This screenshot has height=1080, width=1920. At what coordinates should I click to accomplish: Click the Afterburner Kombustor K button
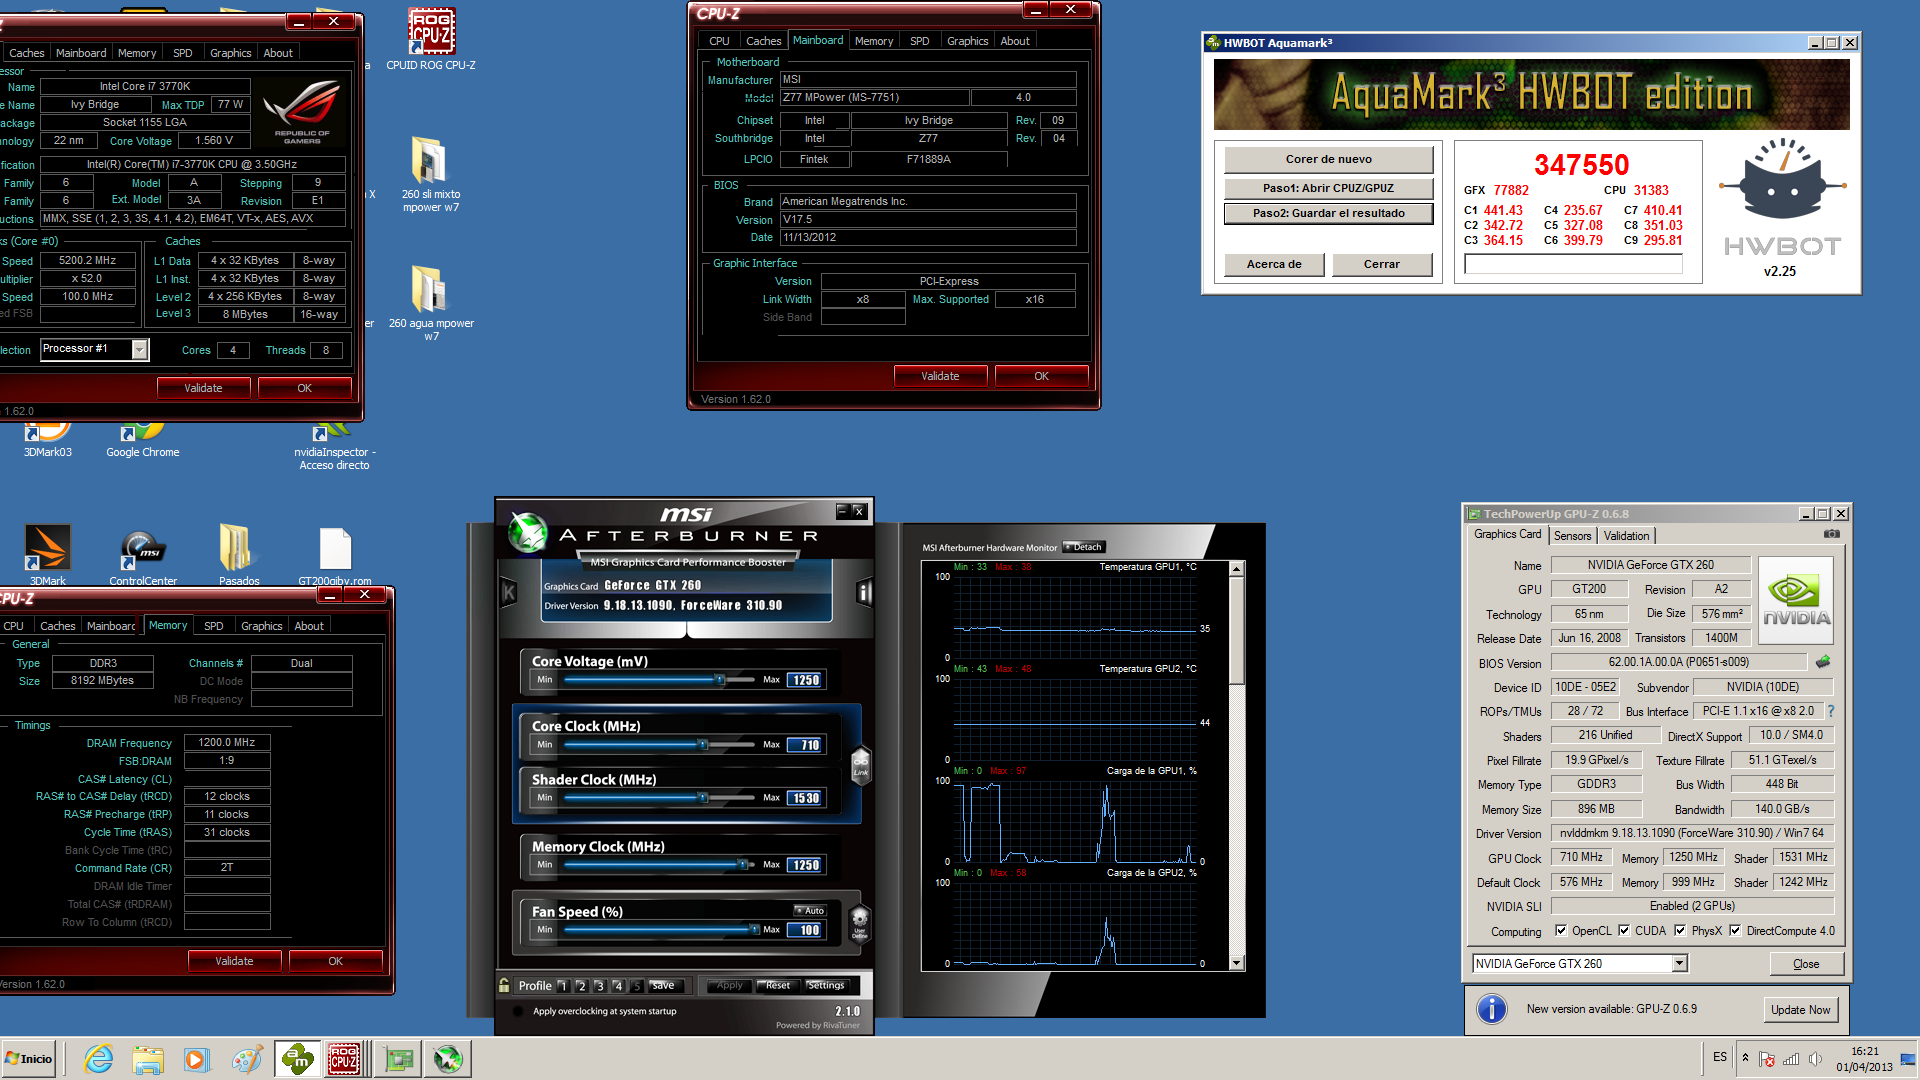pos(509,593)
